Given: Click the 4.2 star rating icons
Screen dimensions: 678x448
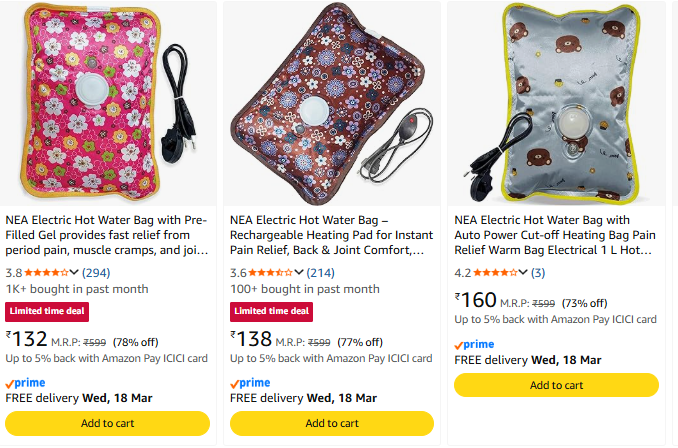Looking at the screenshot, I should point(495,272).
